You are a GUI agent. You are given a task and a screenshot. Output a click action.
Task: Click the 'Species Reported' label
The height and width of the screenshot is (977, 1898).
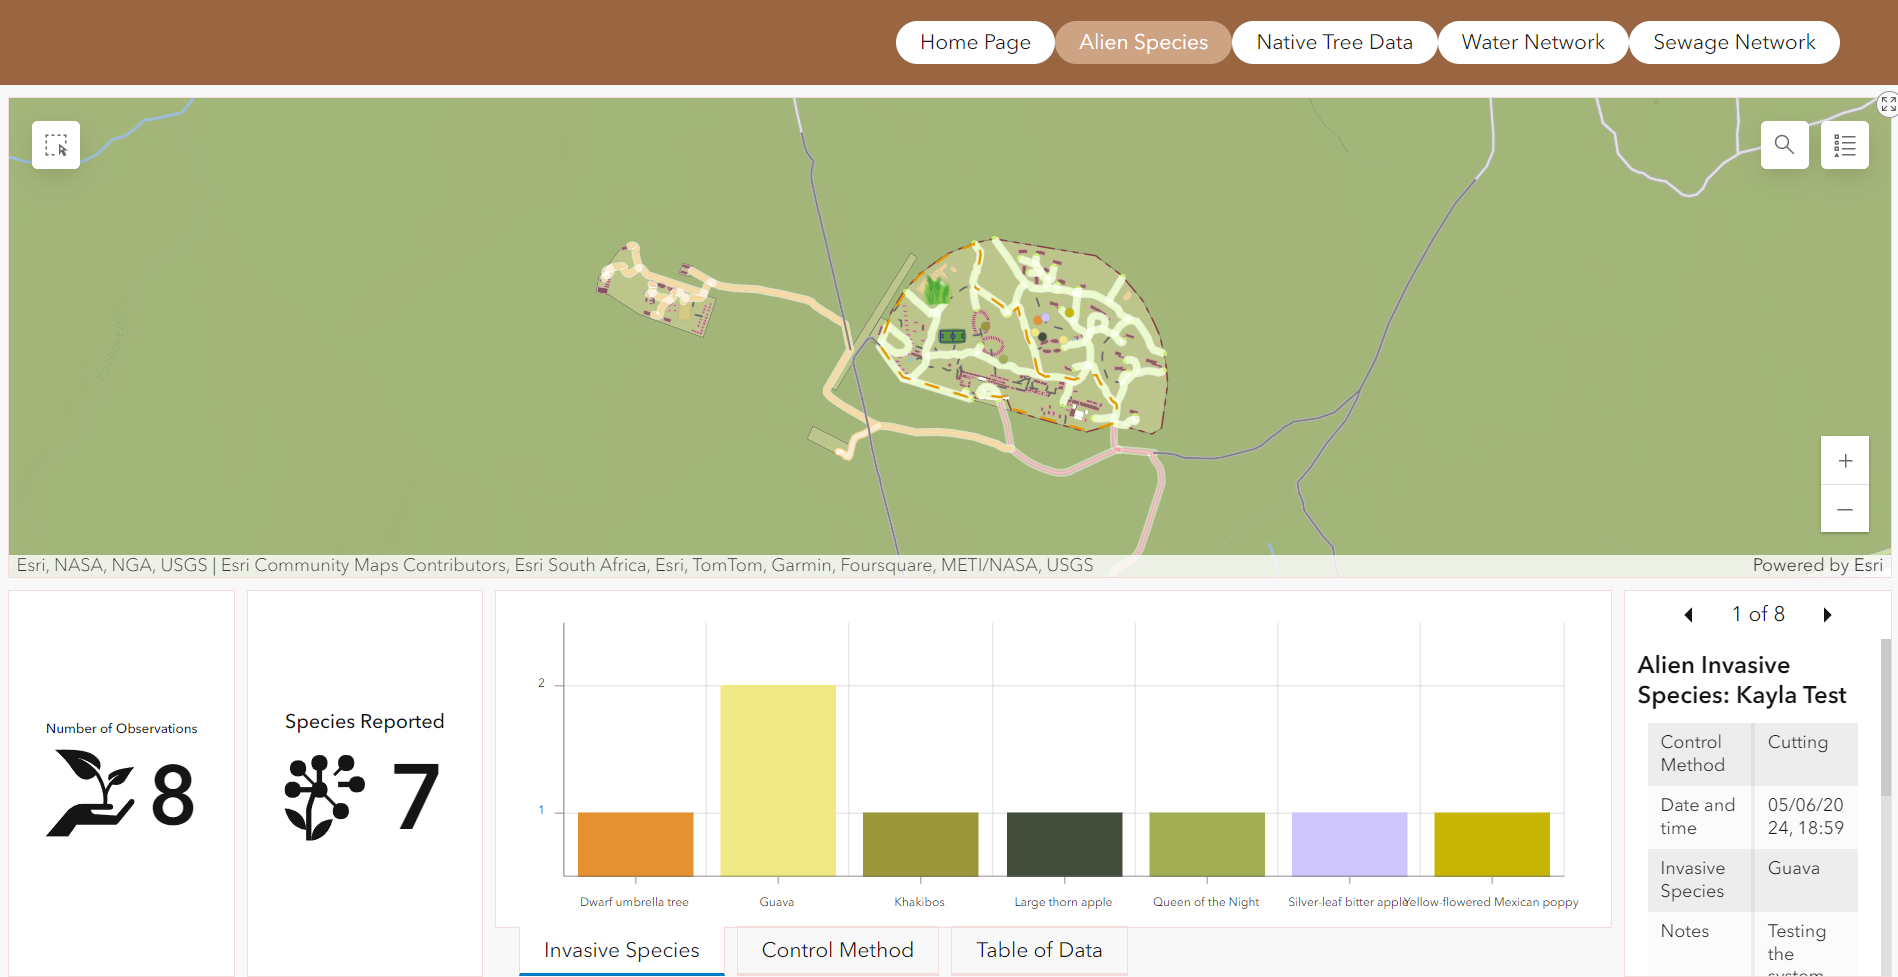click(x=365, y=721)
